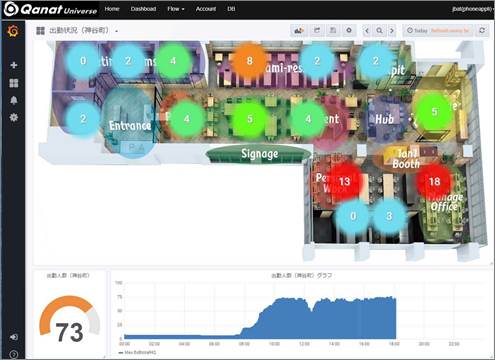Click the Grafana logo in sidebar
Image resolution: width=495 pixels, height=360 pixels.
click(x=13, y=32)
